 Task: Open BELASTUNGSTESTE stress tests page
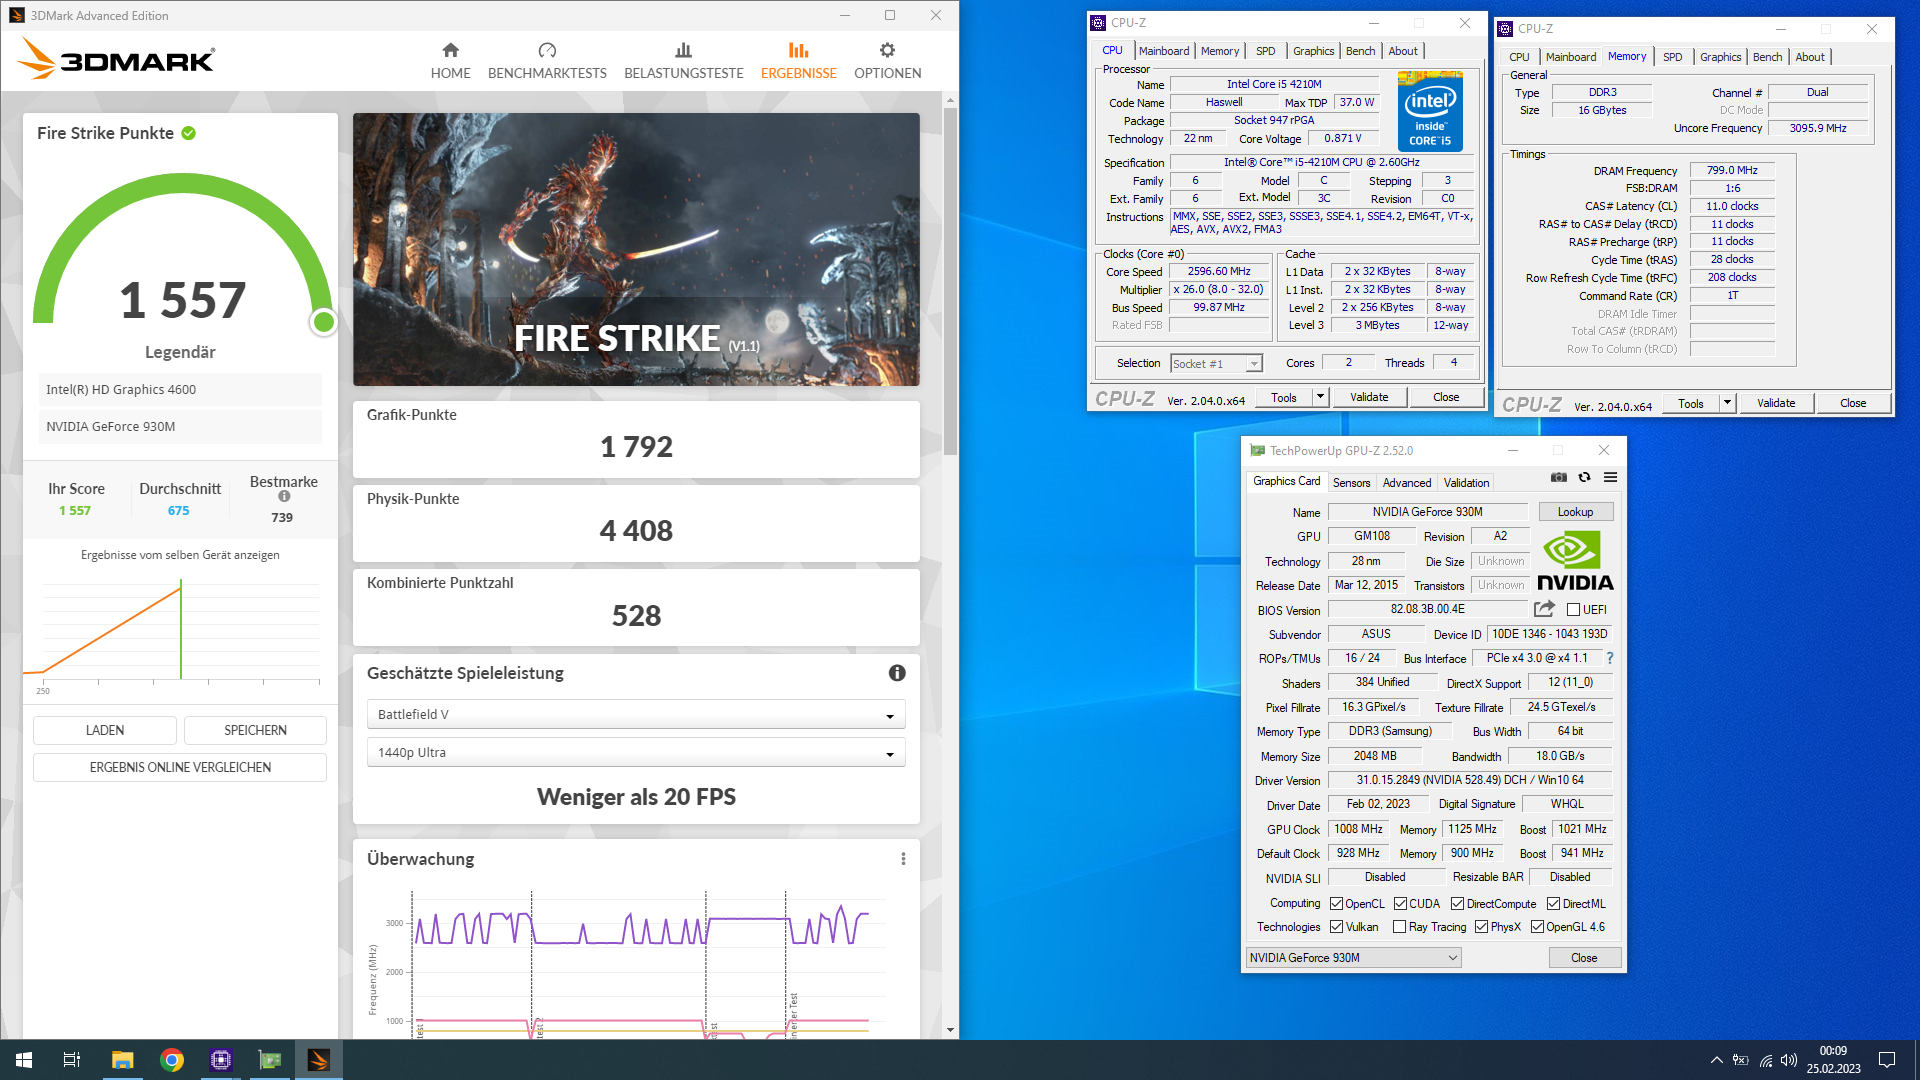pyautogui.click(x=684, y=61)
